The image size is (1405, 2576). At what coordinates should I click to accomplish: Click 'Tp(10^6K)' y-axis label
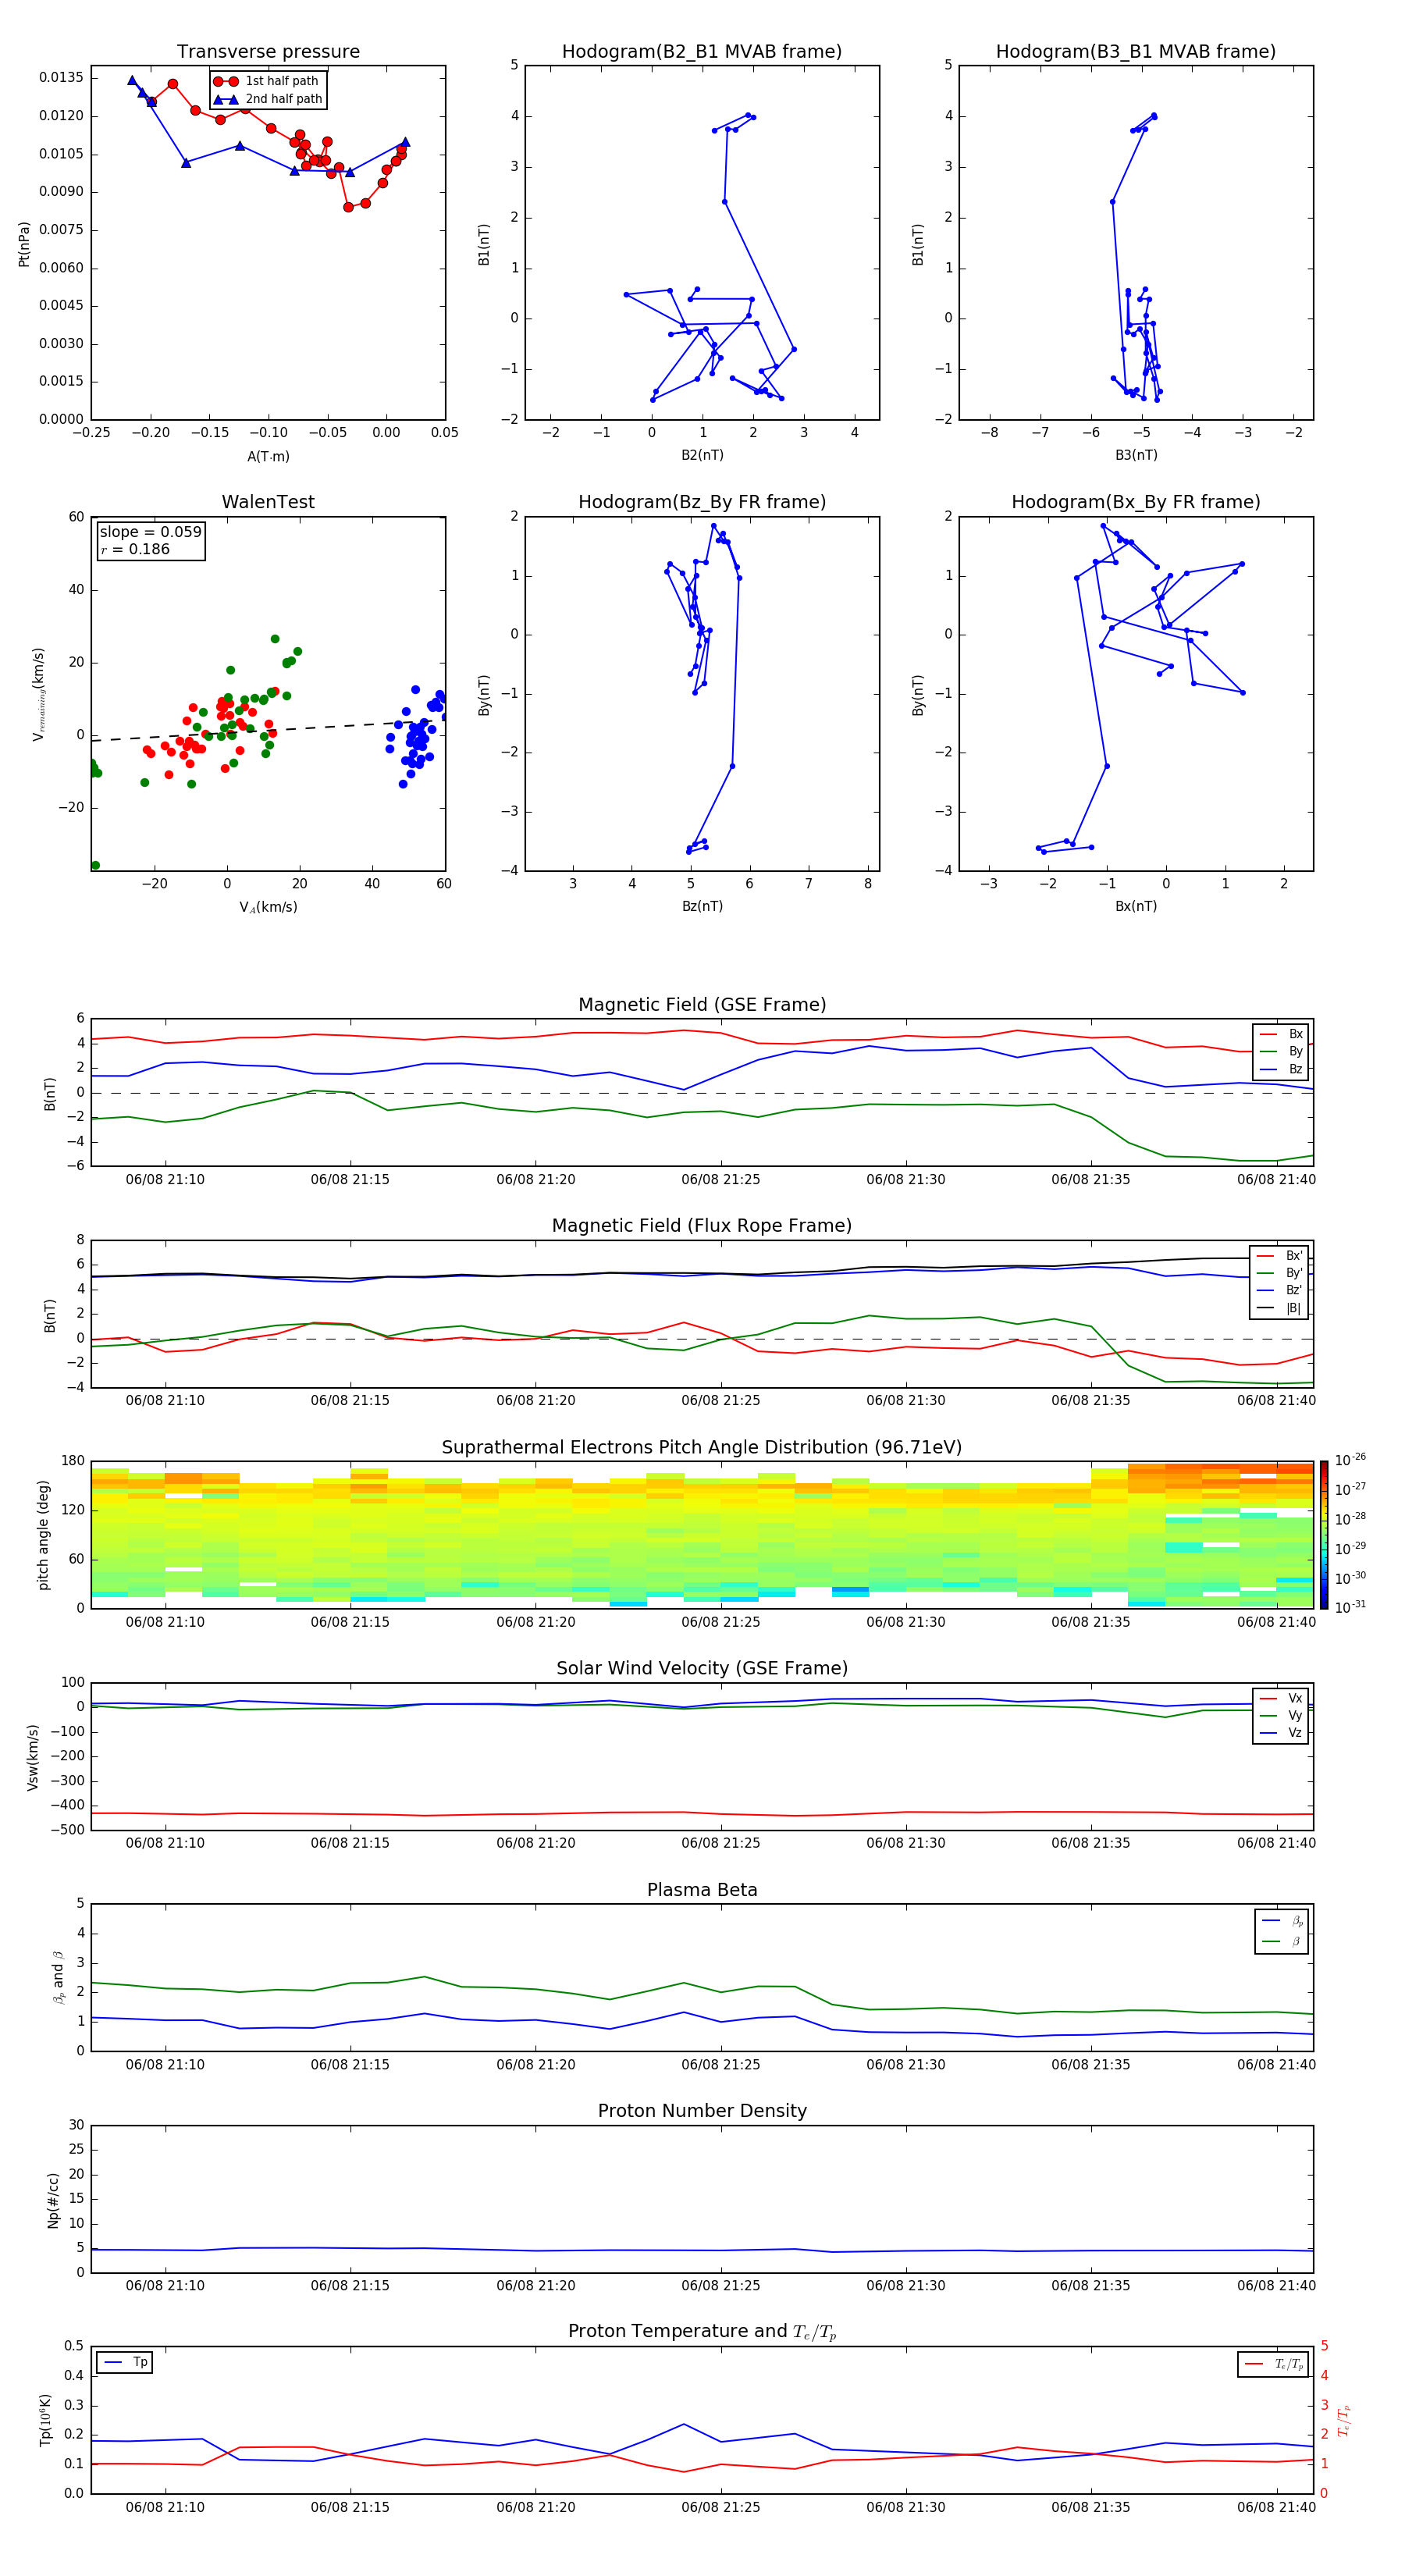[x=45, y=2420]
